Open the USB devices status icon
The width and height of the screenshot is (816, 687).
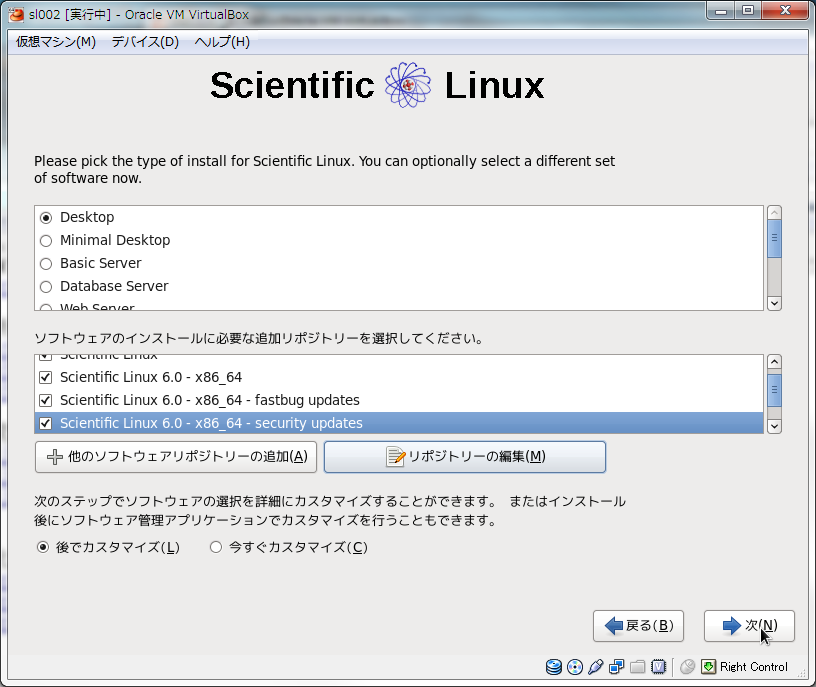pyautogui.click(x=595, y=667)
